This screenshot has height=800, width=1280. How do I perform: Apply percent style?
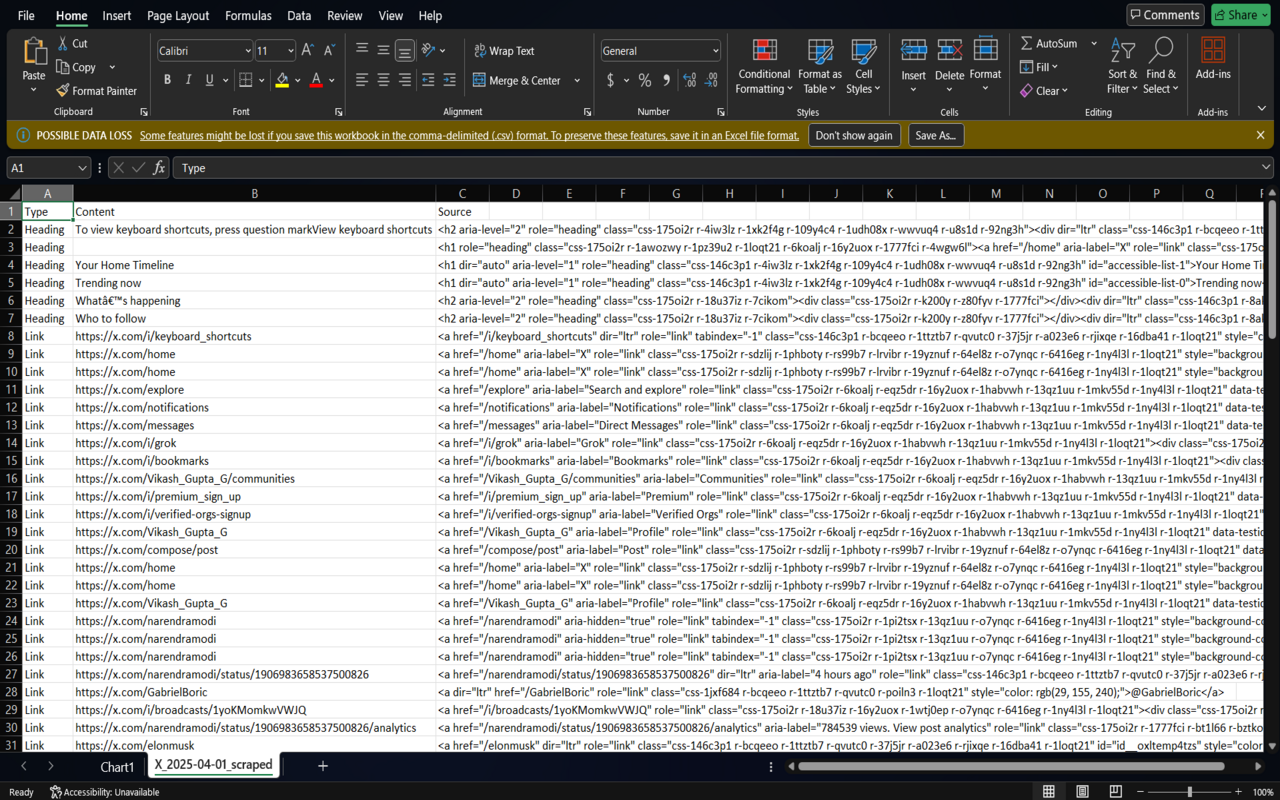click(x=645, y=80)
